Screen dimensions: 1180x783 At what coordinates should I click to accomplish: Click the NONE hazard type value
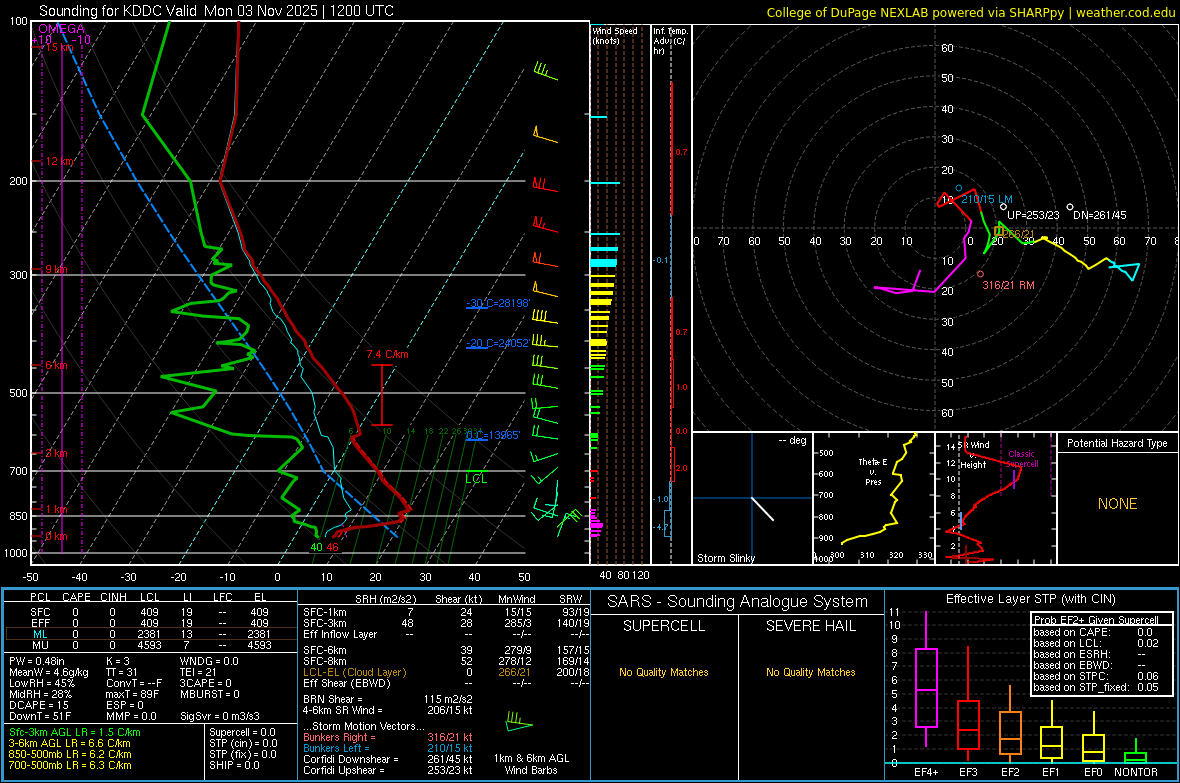1118,504
